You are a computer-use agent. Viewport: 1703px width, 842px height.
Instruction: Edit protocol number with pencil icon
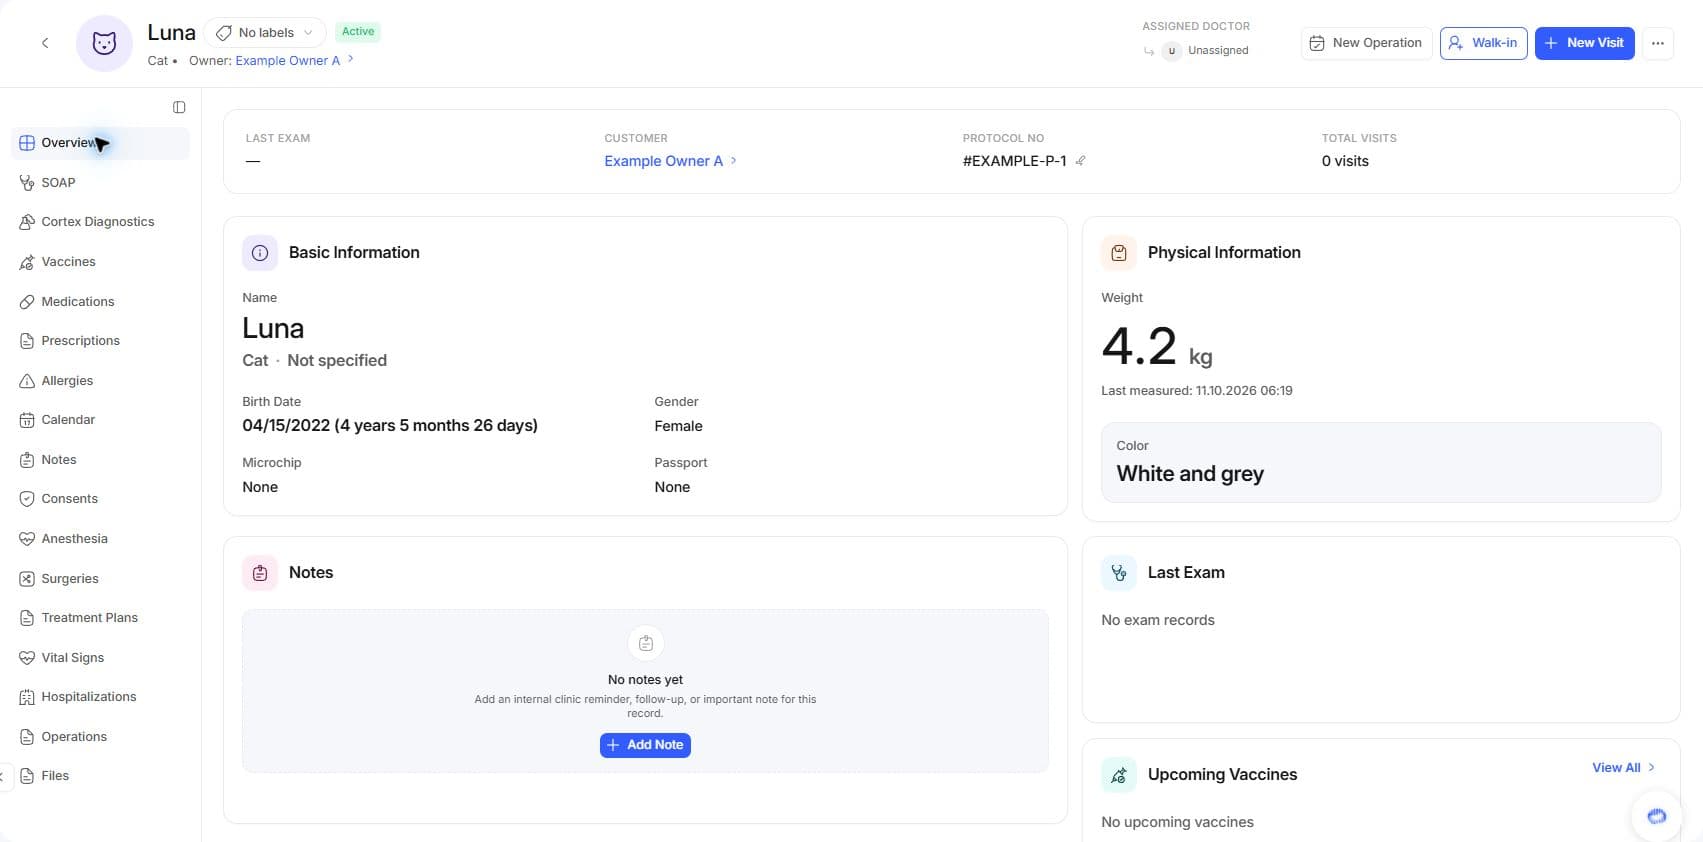pos(1081,161)
